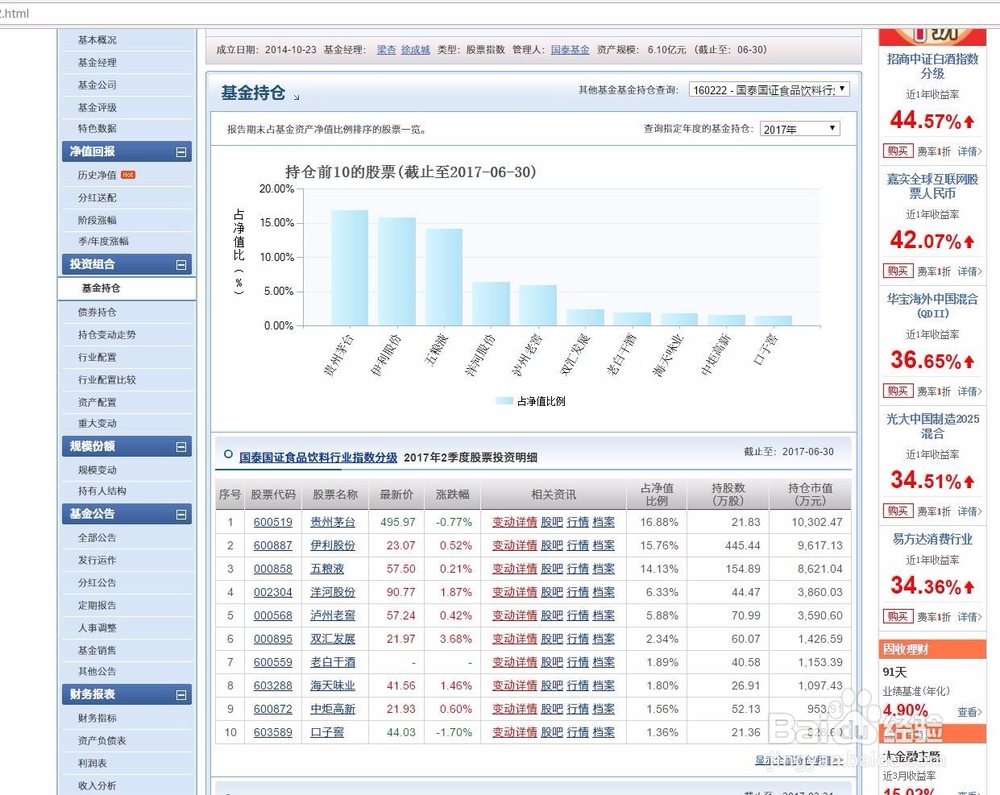Click 变动详情 for 伊利股份

[x=514, y=545]
